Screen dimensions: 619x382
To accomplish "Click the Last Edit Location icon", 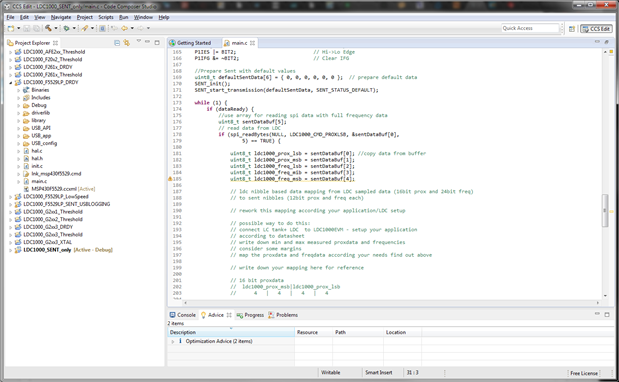I will pyautogui.click(x=114, y=28).
